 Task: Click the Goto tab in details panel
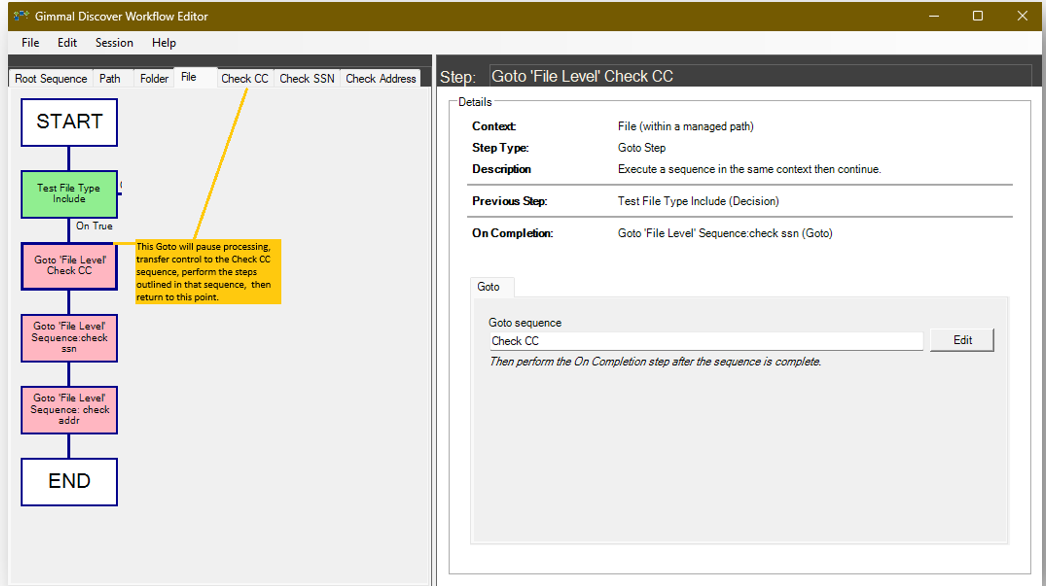(x=489, y=287)
